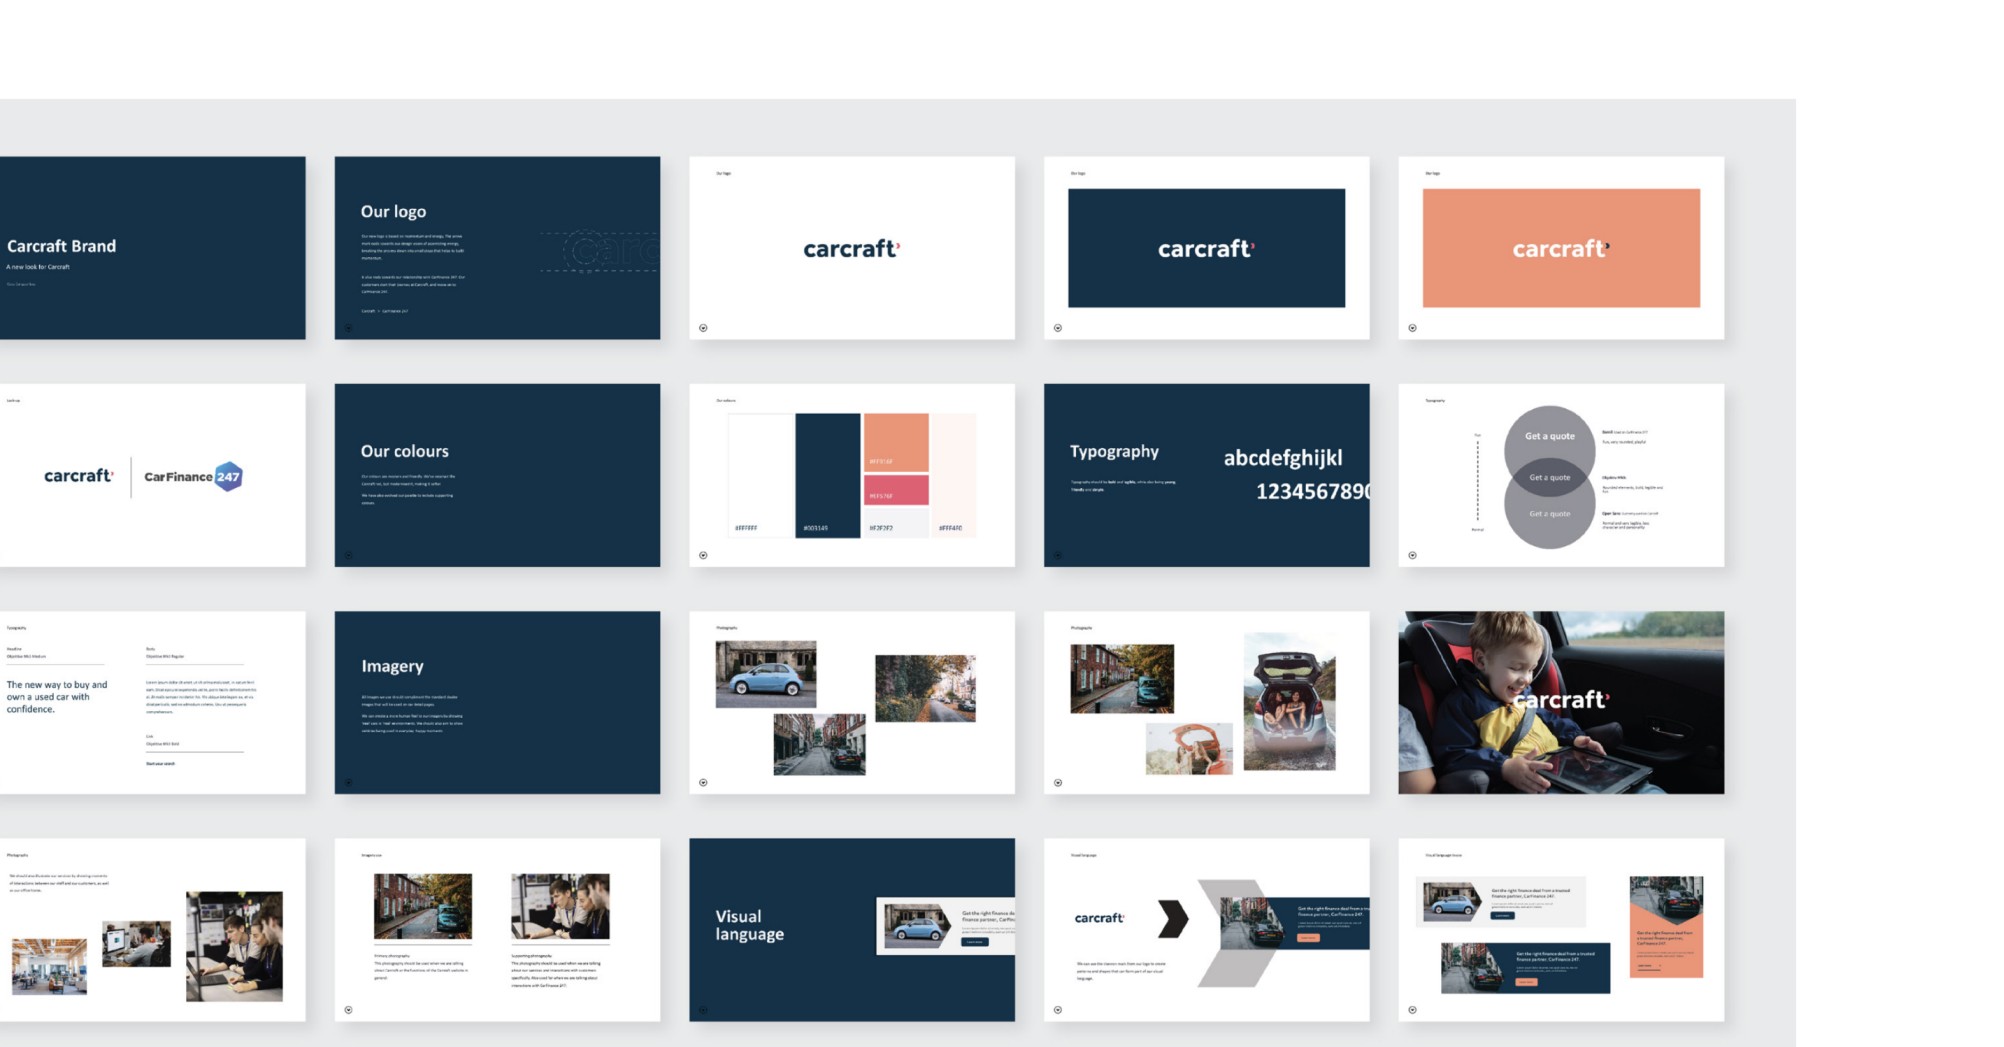The image size is (2004, 1047).
Task: Select the supporting photography colleagues example
Action: 560,907
